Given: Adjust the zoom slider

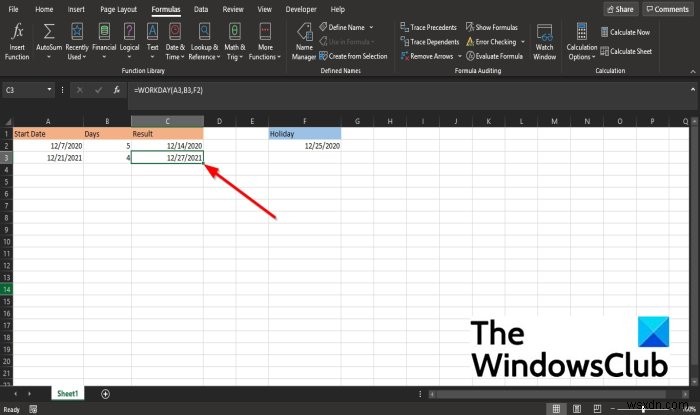Looking at the screenshot, I should click(643, 409).
